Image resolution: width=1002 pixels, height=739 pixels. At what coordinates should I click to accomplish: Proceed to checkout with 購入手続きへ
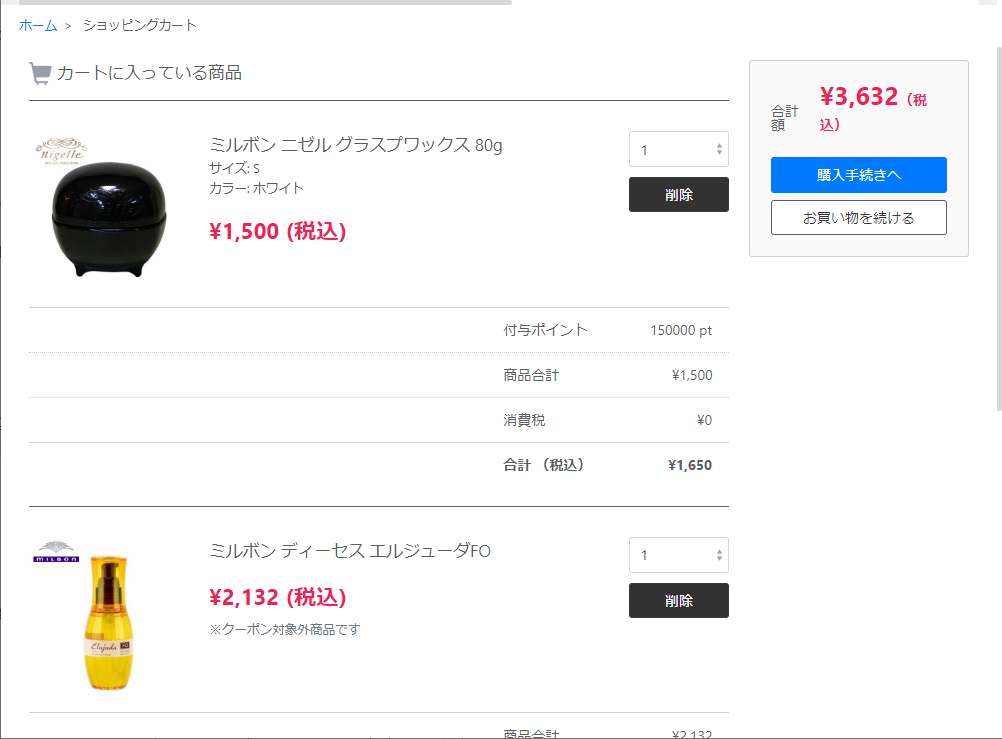pos(858,175)
